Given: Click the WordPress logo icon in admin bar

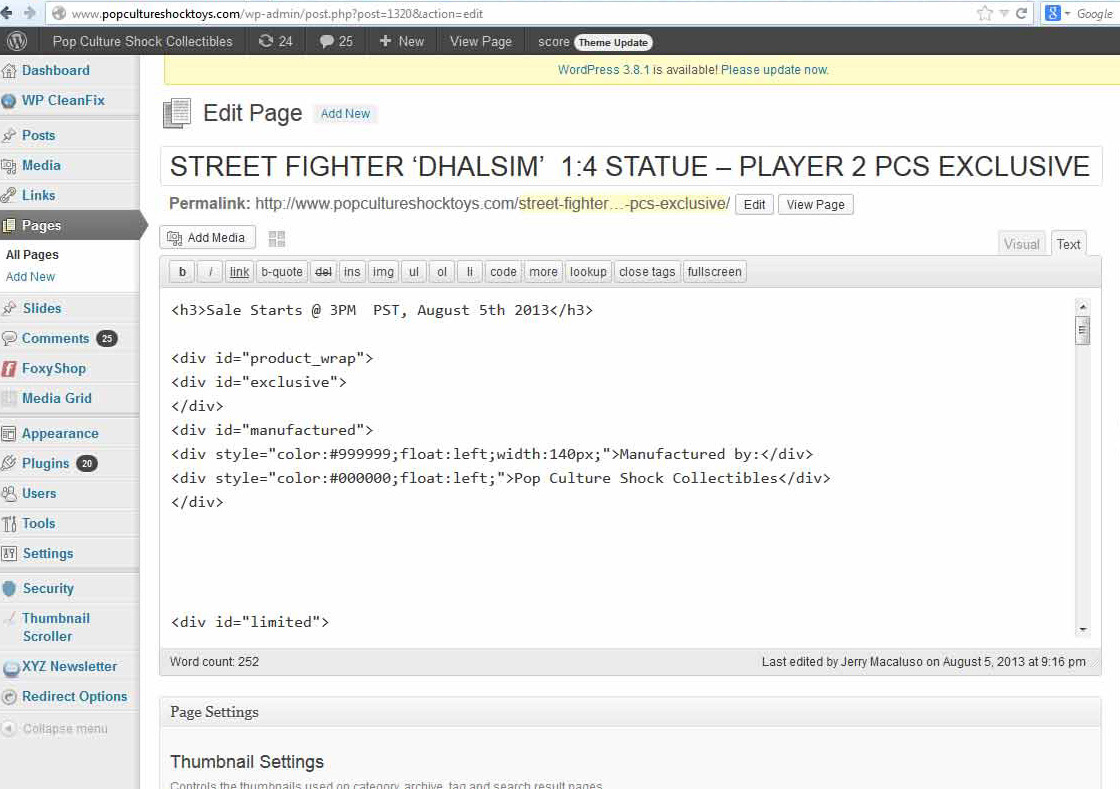Looking at the screenshot, I should [17, 41].
